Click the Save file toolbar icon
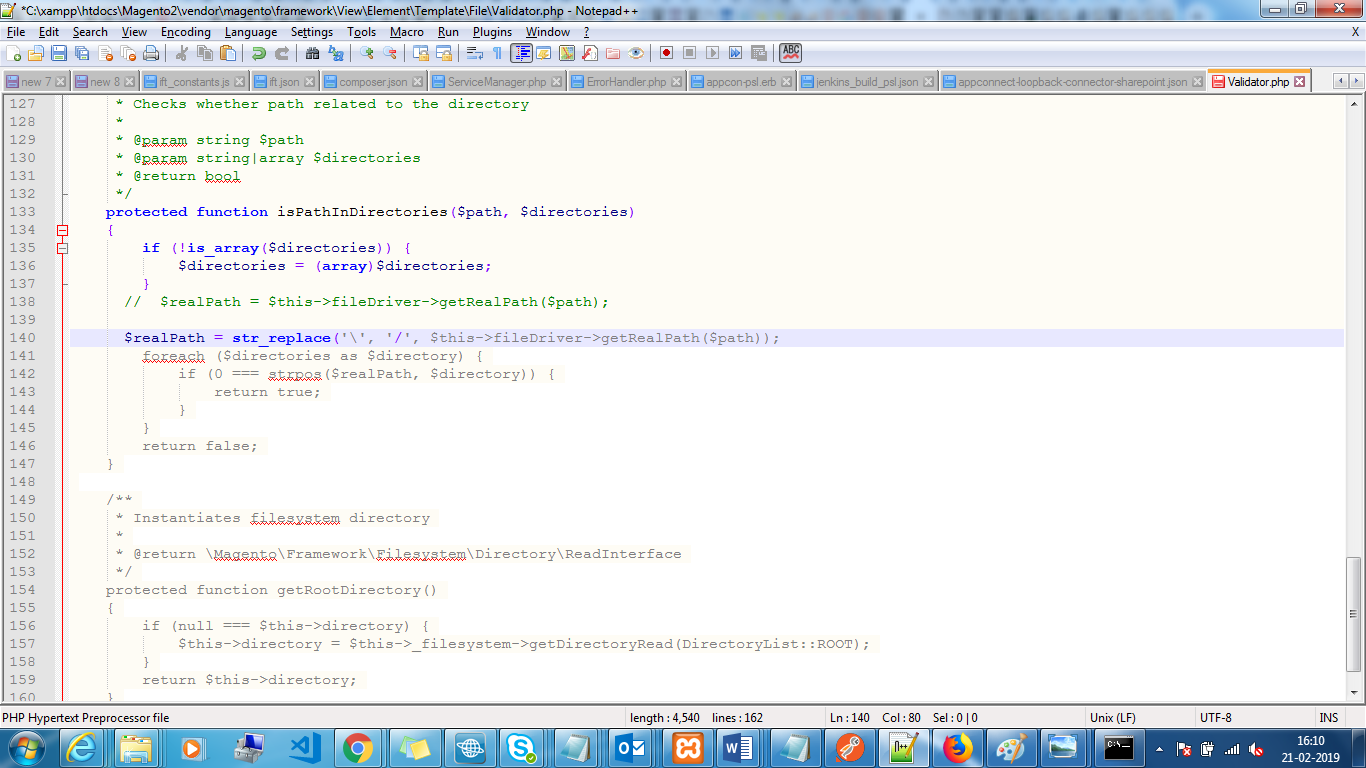Viewport: 1366px width, 768px height. (x=59, y=53)
